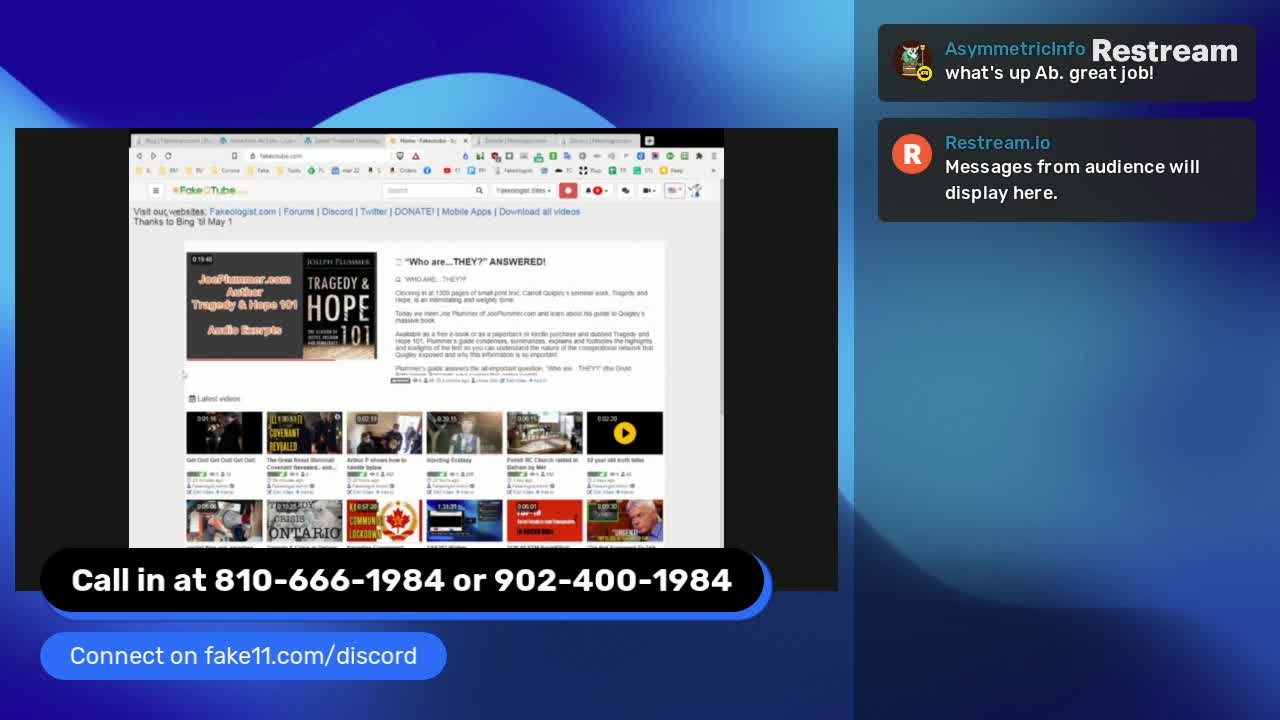Click the "Connect on fake11.com/discord" banner
The height and width of the screenshot is (720, 1280).
tap(243, 656)
